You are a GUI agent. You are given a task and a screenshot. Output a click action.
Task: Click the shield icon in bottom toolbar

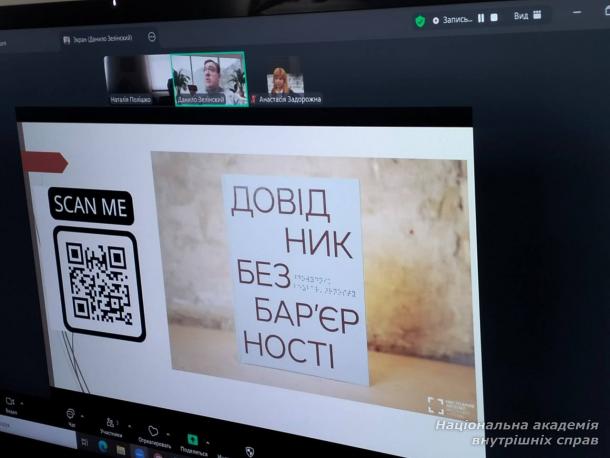coord(250,451)
